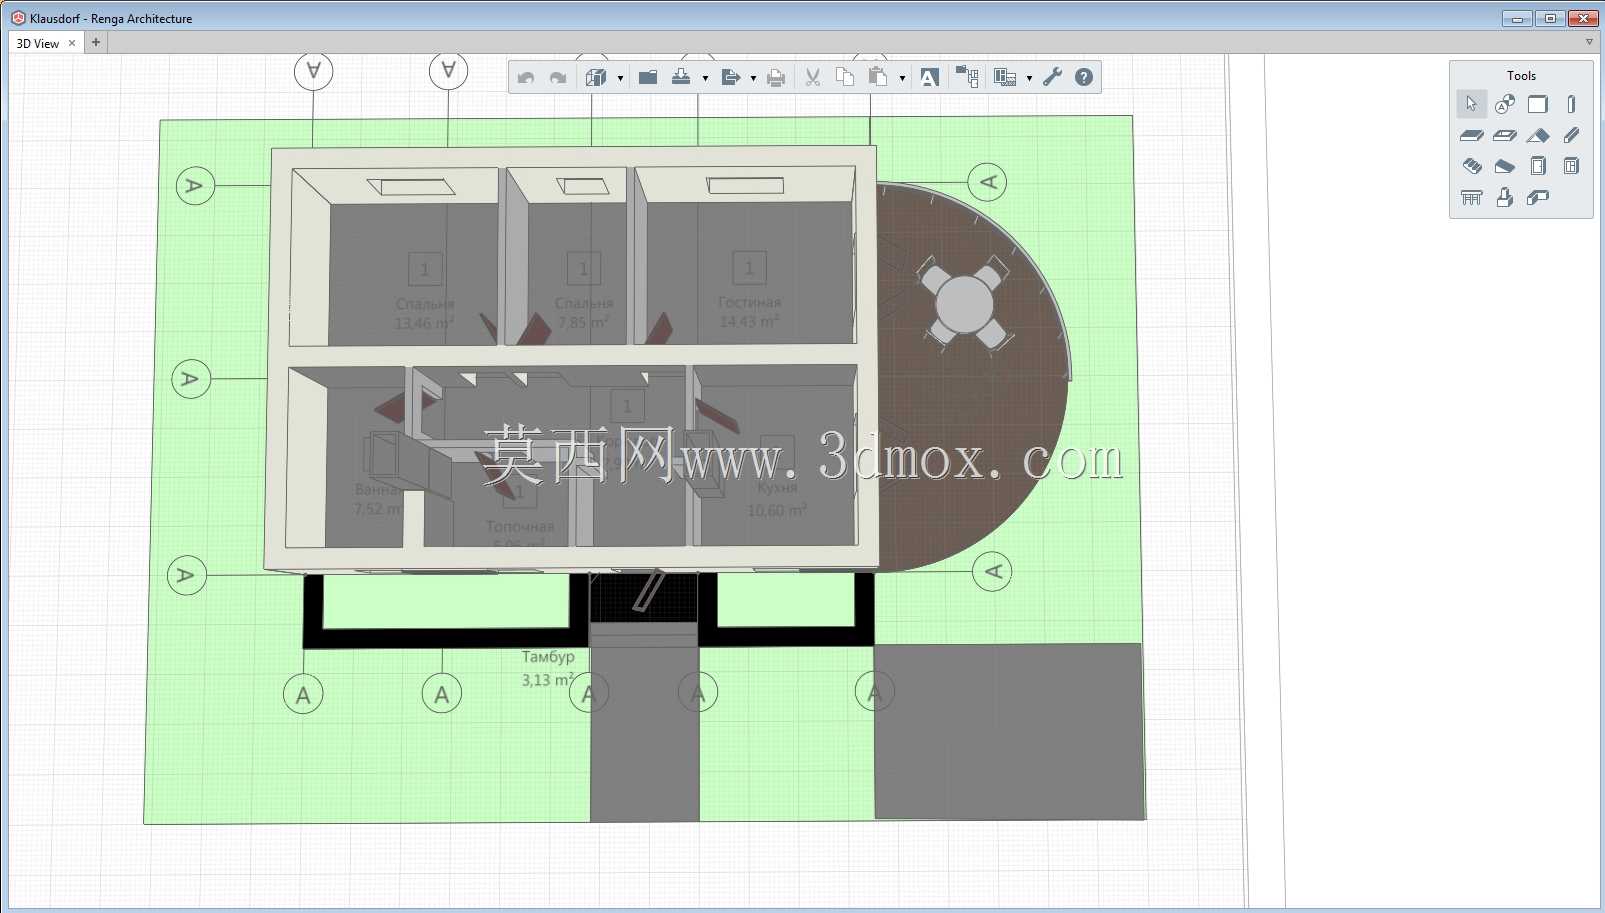Click the Топочная room label
The height and width of the screenshot is (913, 1605).
pos(520,526)
